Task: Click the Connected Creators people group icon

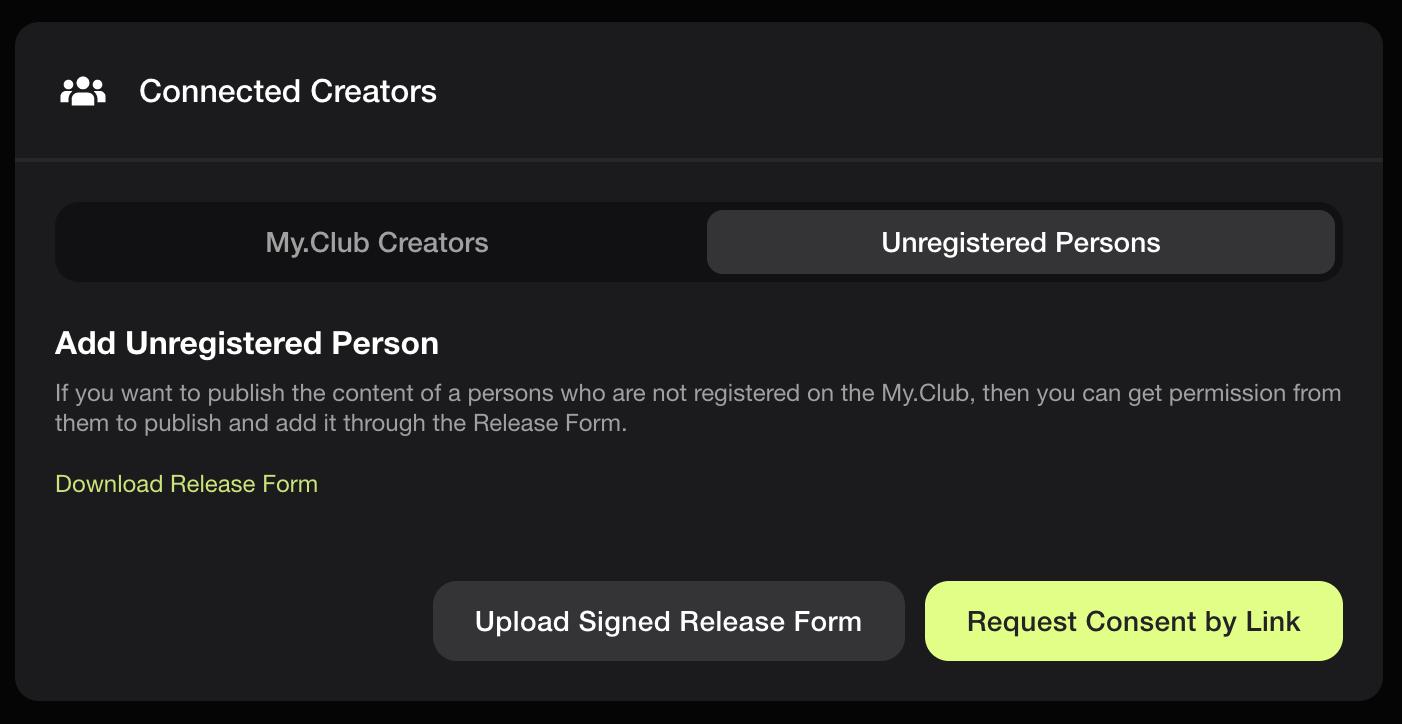Action: (x=83, y=92)
